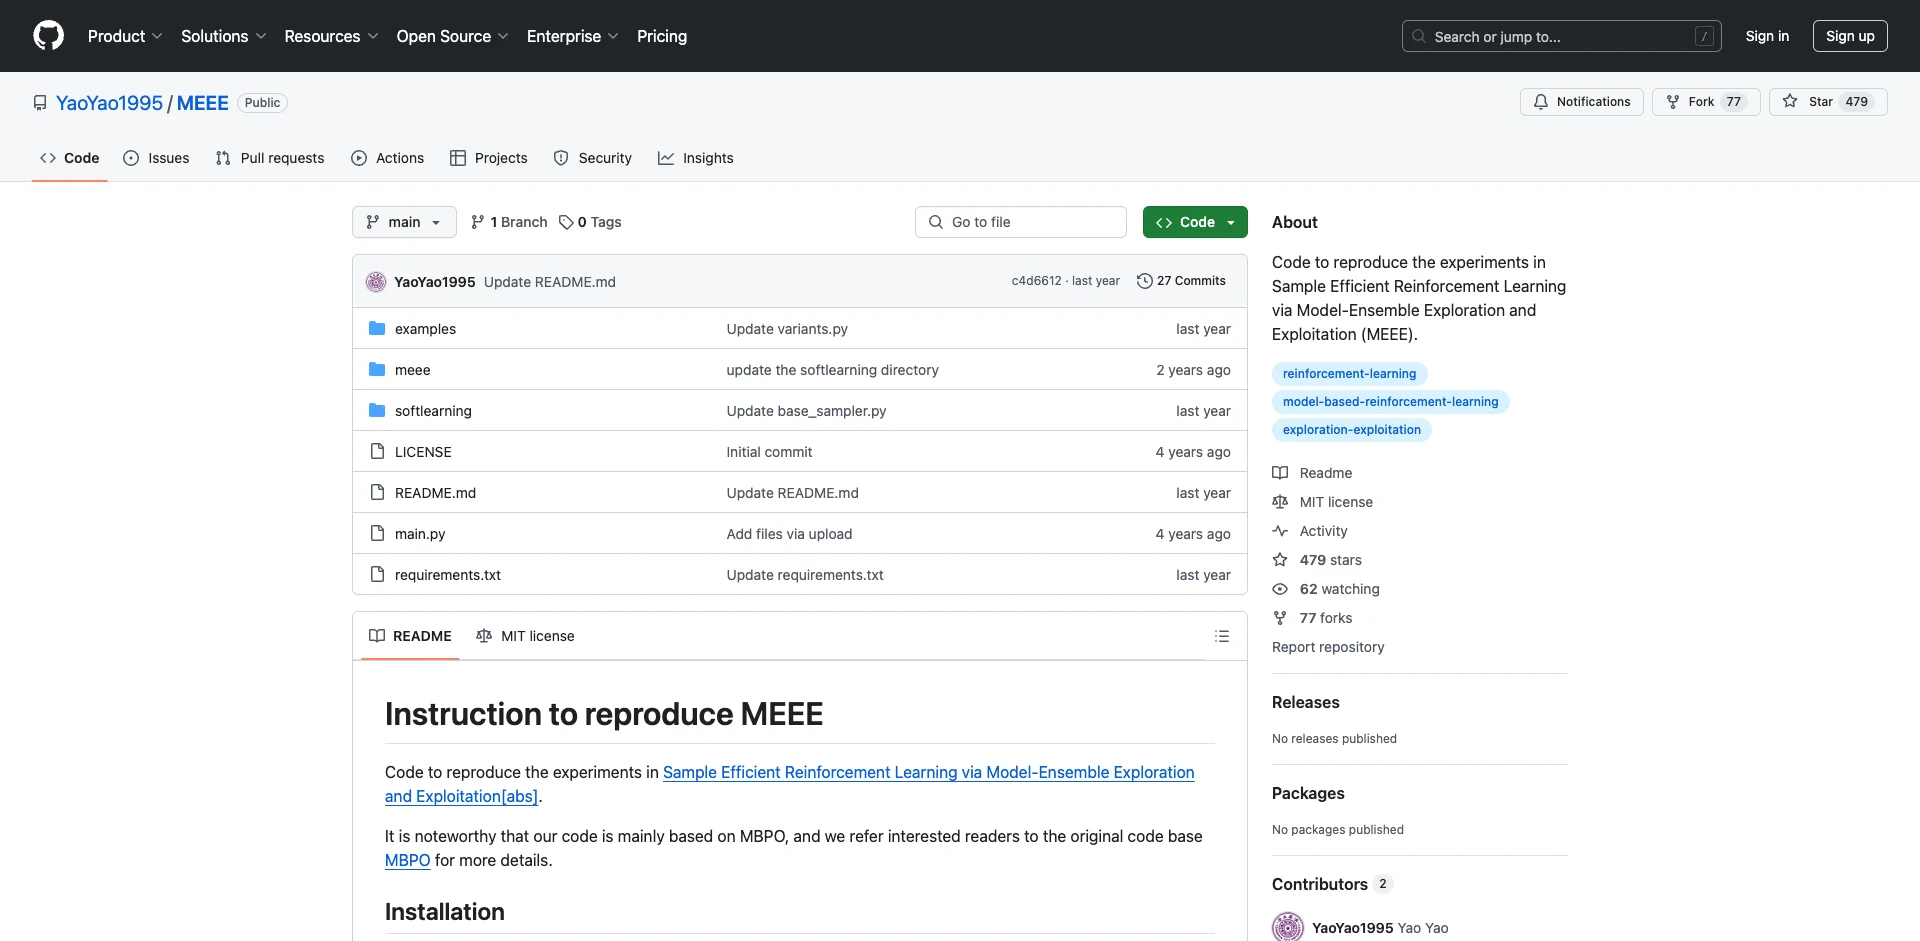View the 77 forks list
Image resolution: width=1920 pixels, height=941 pixels.
tap(1312, 618)
